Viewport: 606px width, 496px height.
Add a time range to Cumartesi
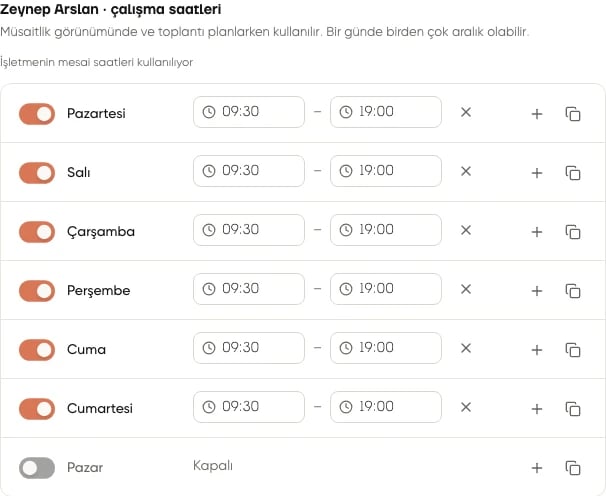[536, 409]
